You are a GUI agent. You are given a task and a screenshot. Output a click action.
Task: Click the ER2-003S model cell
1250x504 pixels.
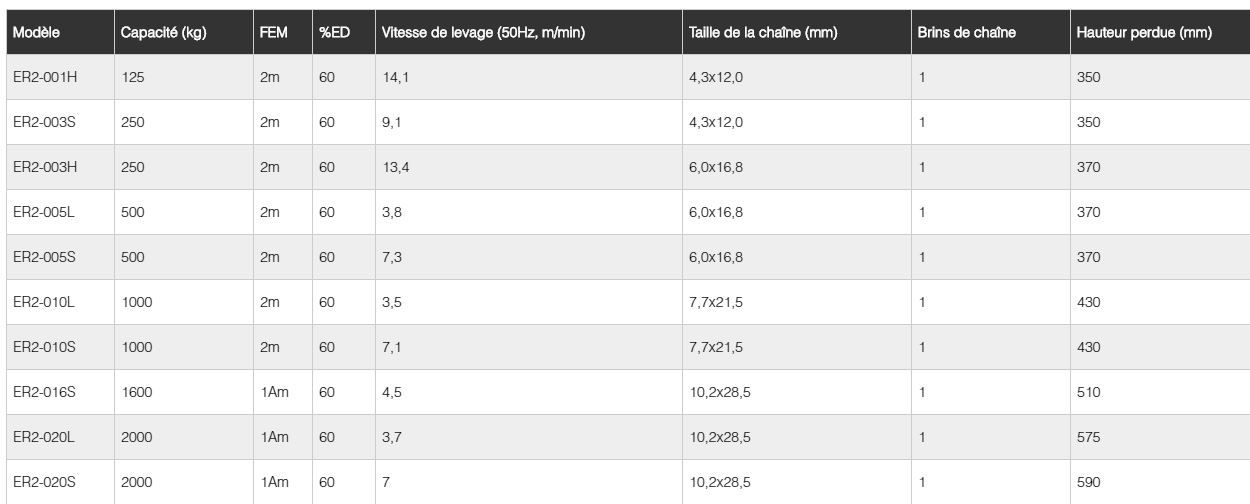45,122
